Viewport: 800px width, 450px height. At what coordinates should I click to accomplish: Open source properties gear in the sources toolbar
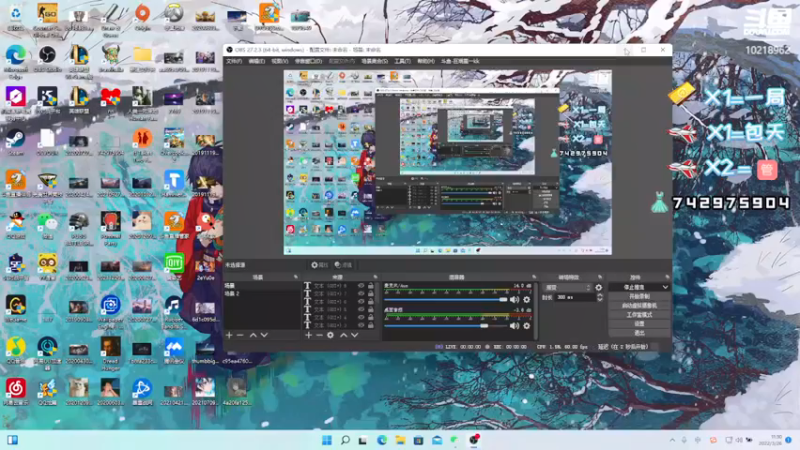pyautogui.click(x=331, y=335)
